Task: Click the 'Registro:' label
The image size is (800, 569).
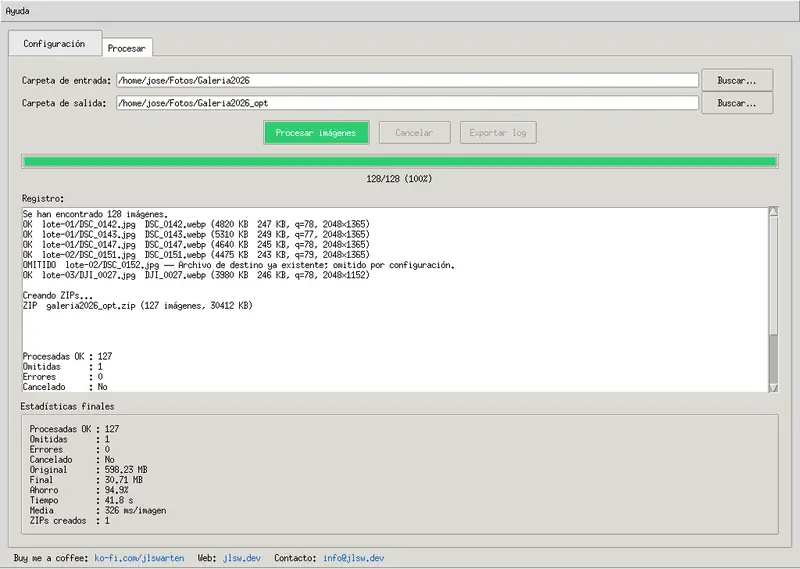Action: 43,199
